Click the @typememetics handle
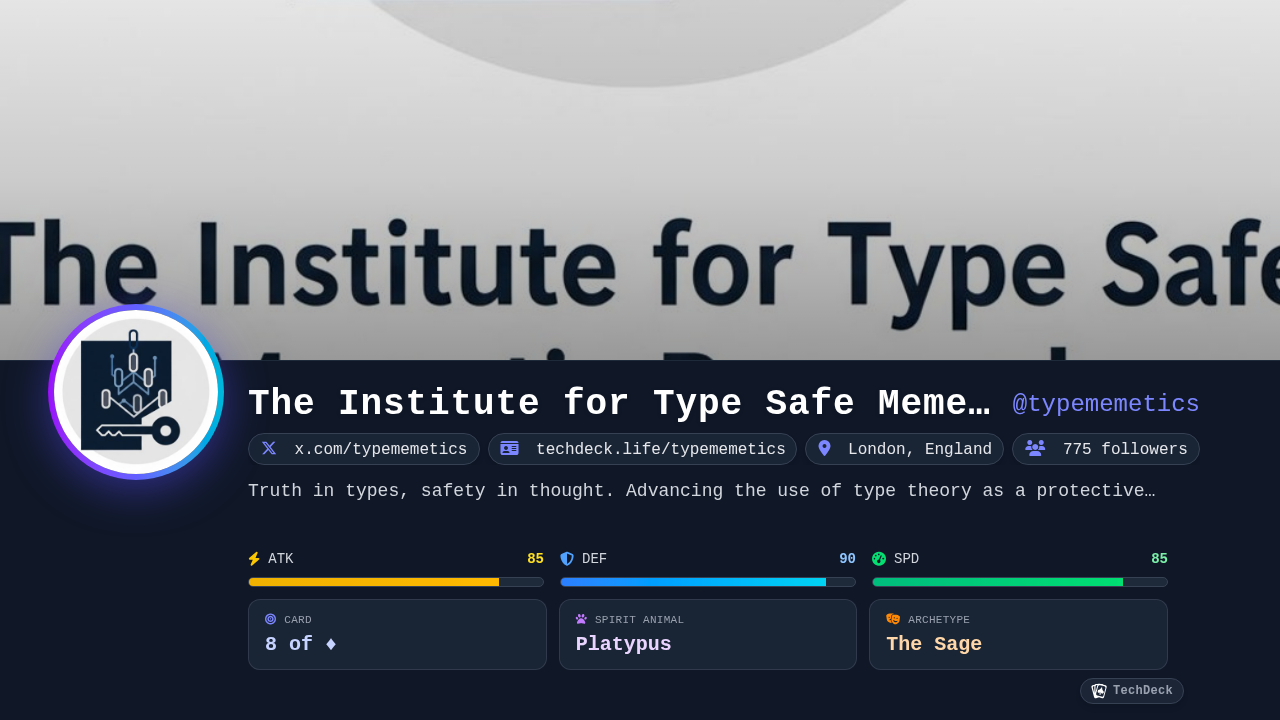Image resolution: width=1280 pixels, height=720 pixels. click(x=1105, y=404)
